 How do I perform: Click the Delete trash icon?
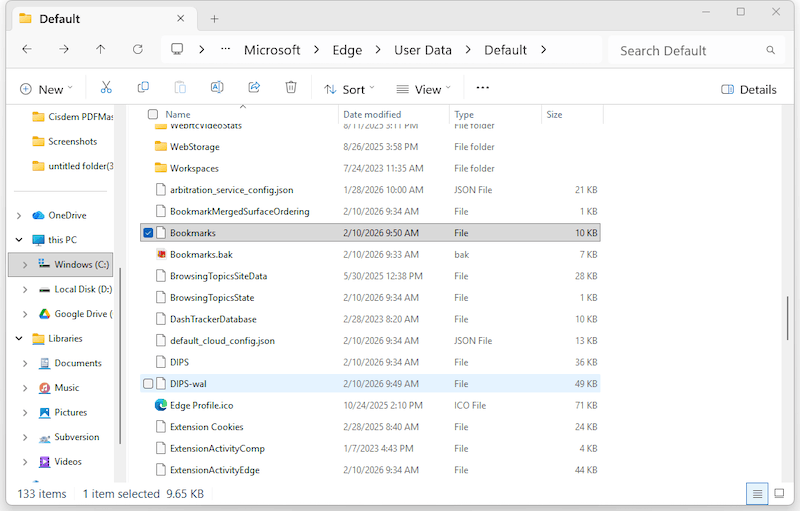click(291, 88)
